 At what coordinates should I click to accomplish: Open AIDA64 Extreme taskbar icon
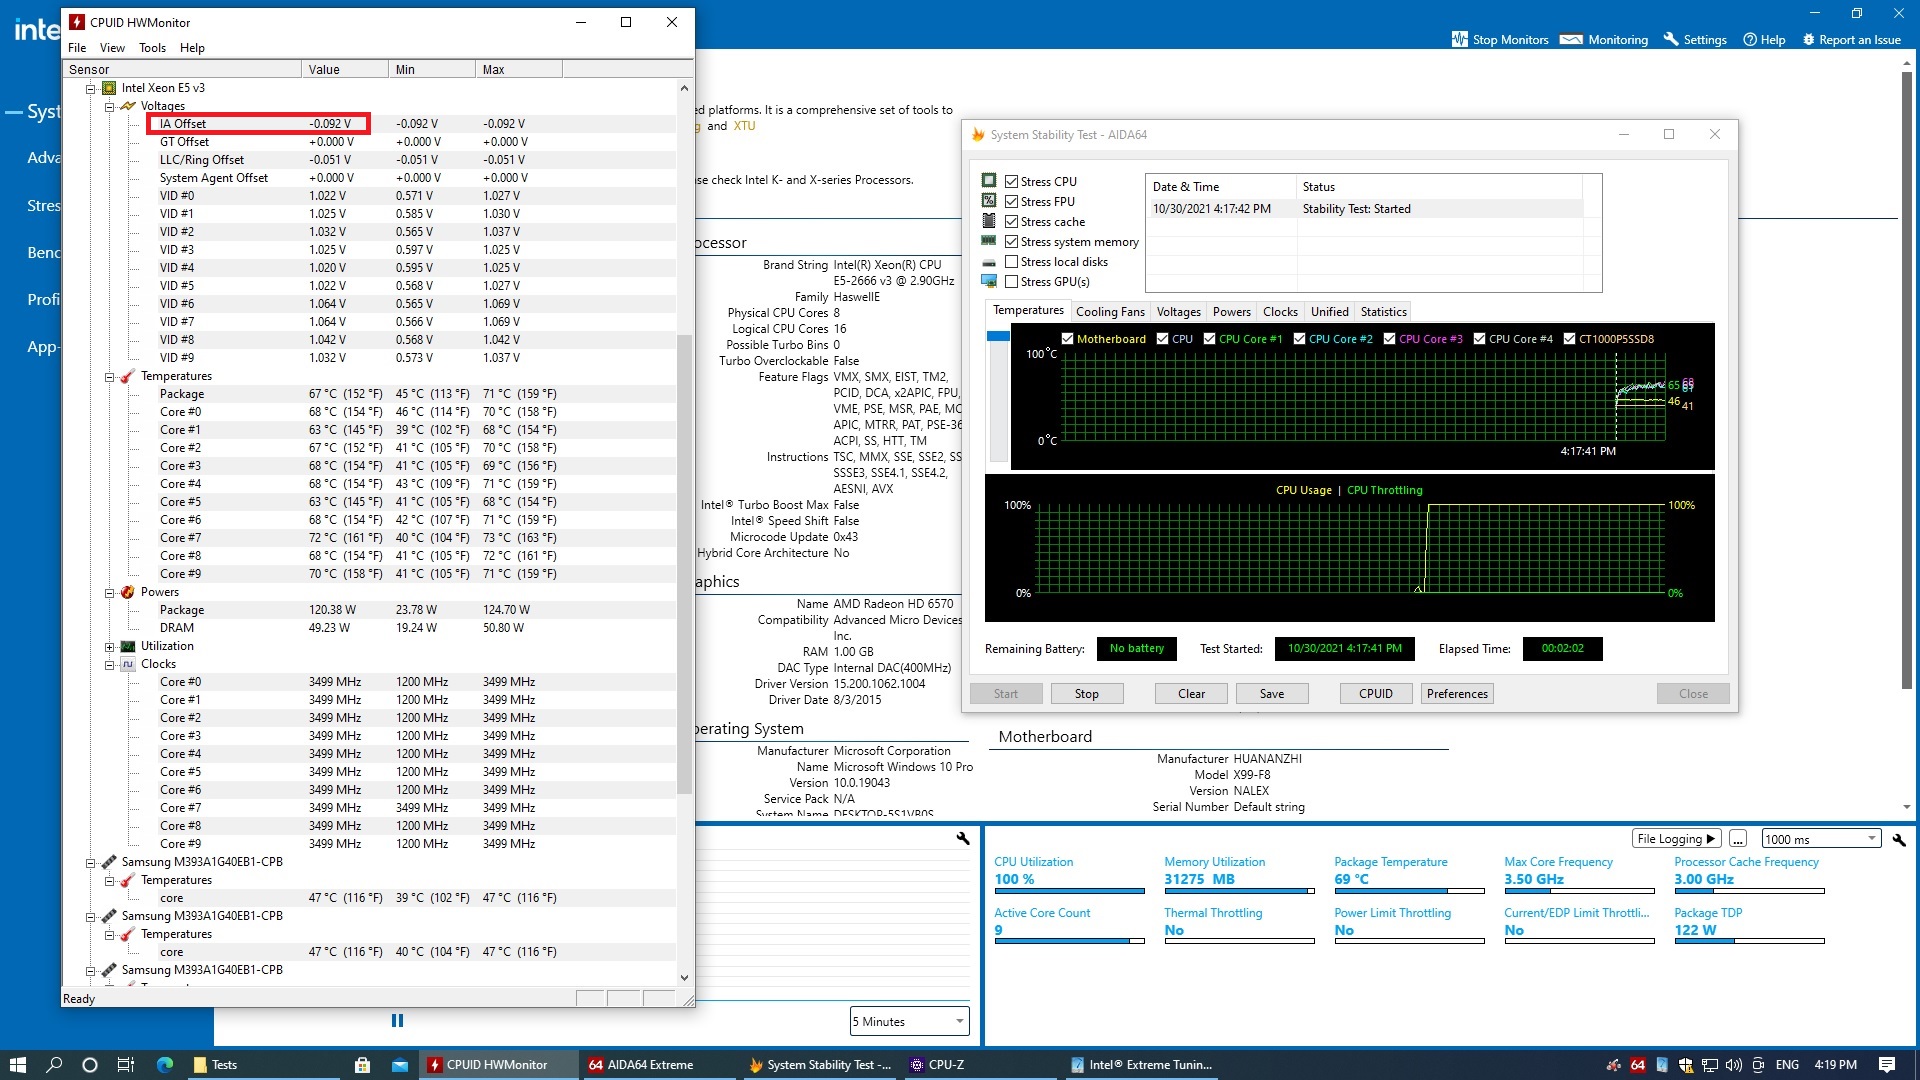click(641, 1065)
